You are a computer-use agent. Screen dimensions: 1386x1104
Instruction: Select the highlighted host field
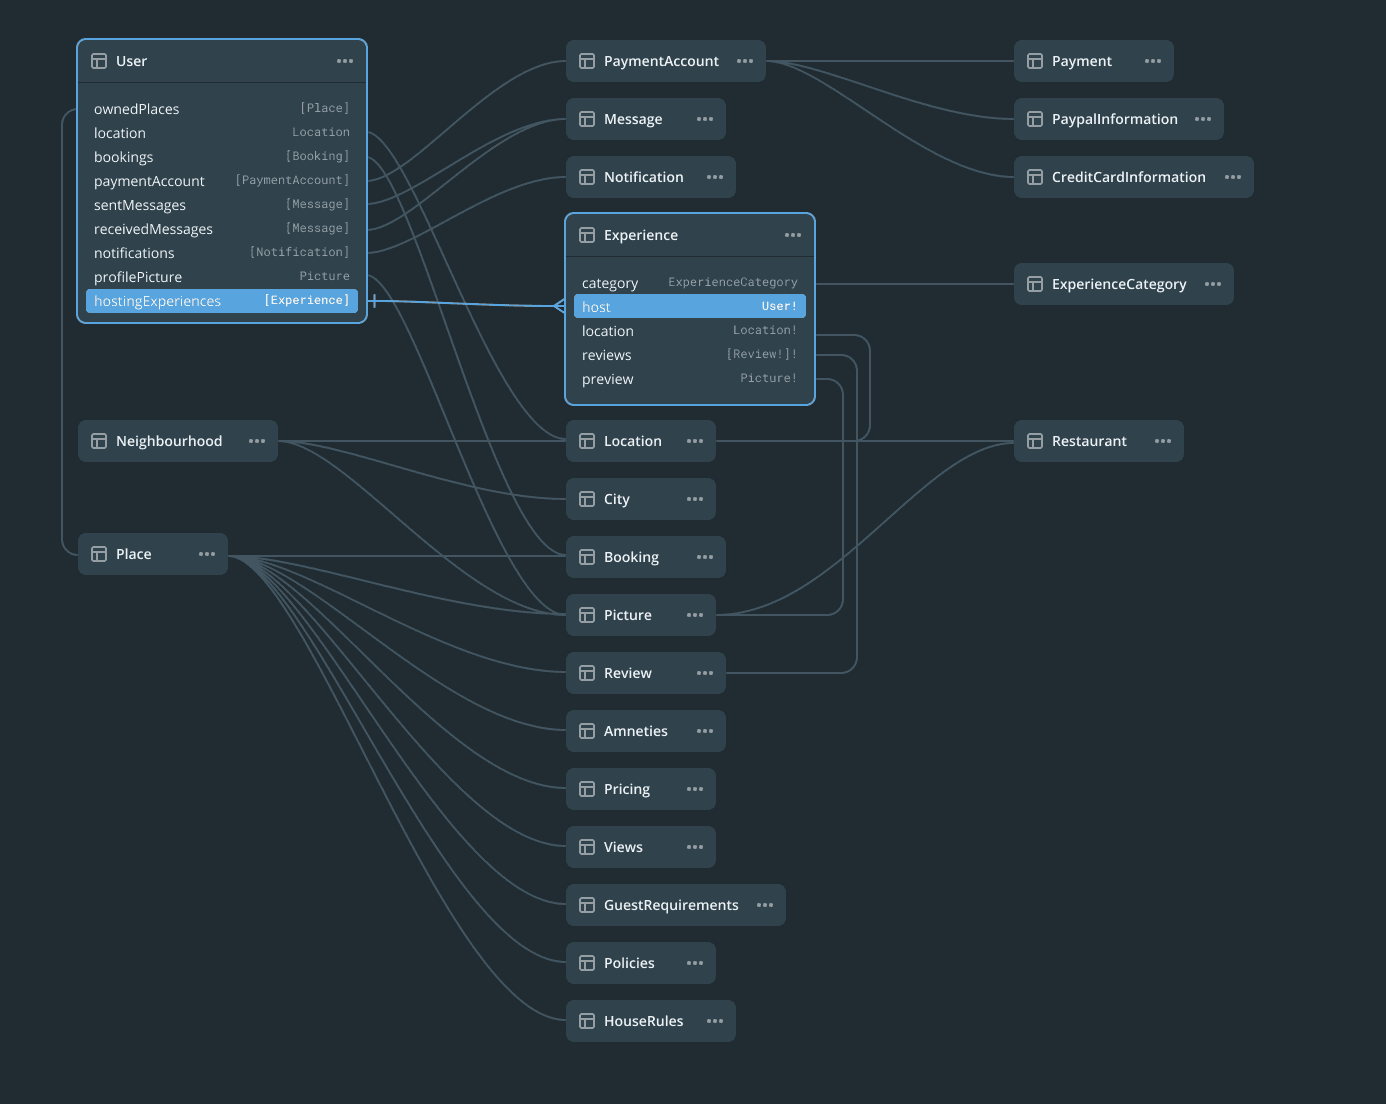coord(690,307)
